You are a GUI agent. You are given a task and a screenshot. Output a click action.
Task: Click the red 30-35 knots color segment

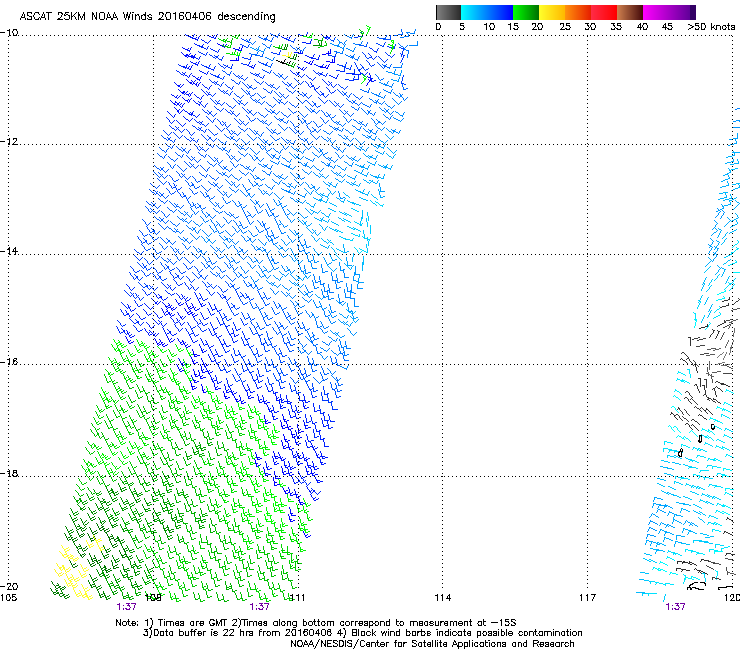point(604,12)
